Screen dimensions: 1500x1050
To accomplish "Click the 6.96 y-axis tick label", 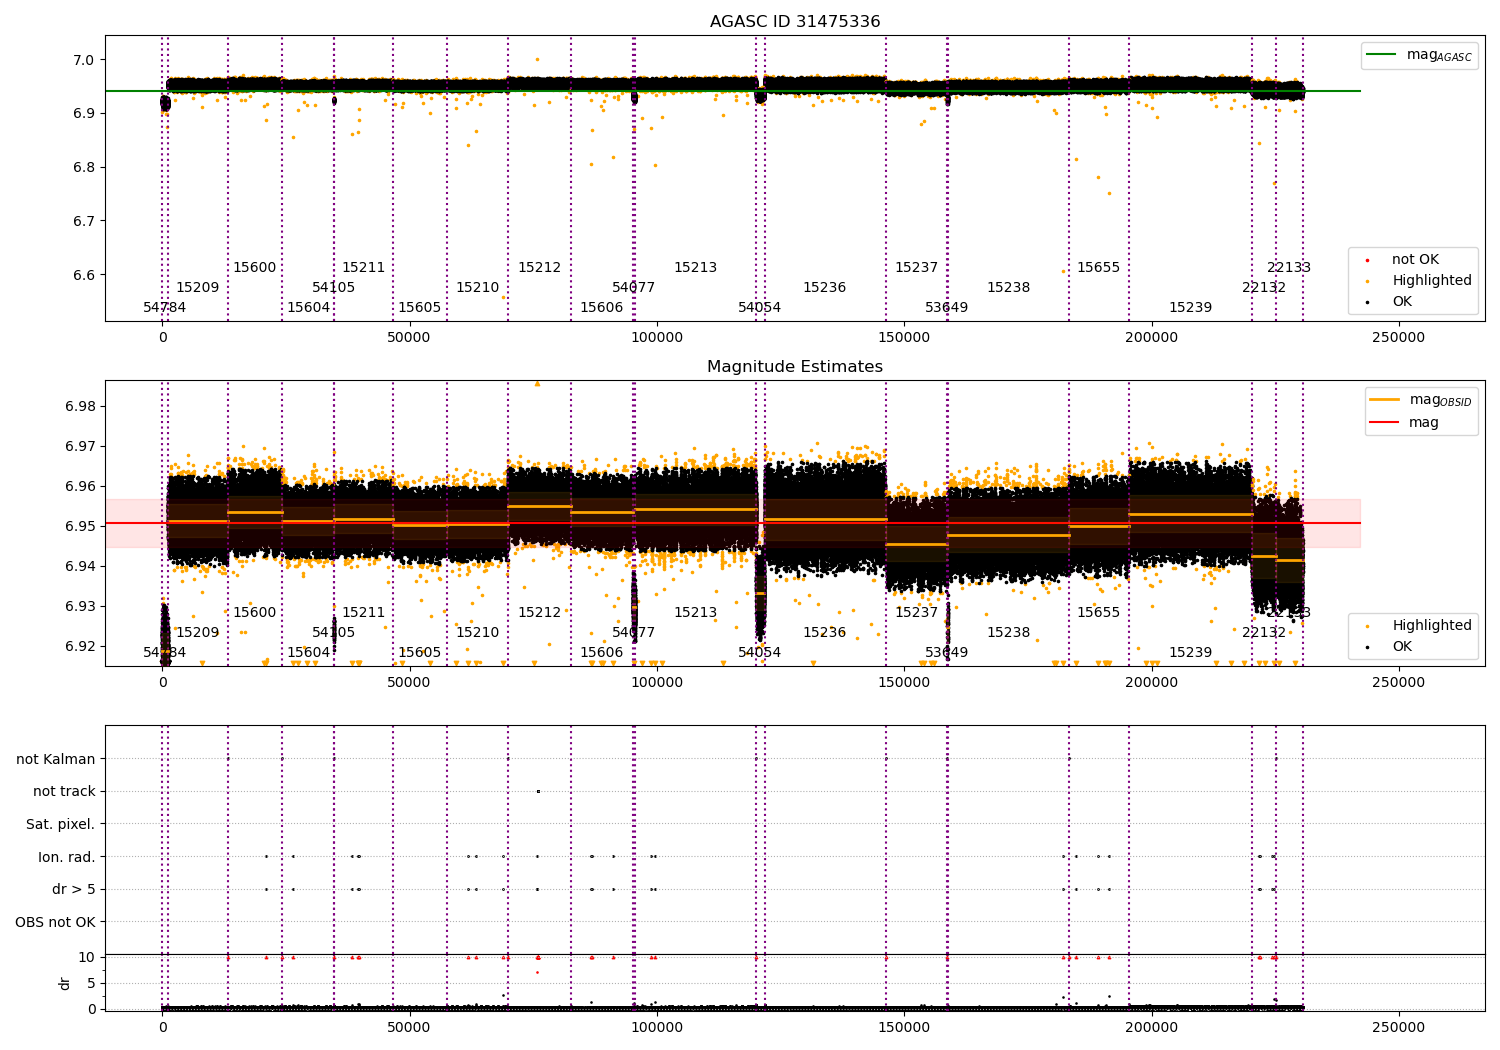I will click(80, 487).
